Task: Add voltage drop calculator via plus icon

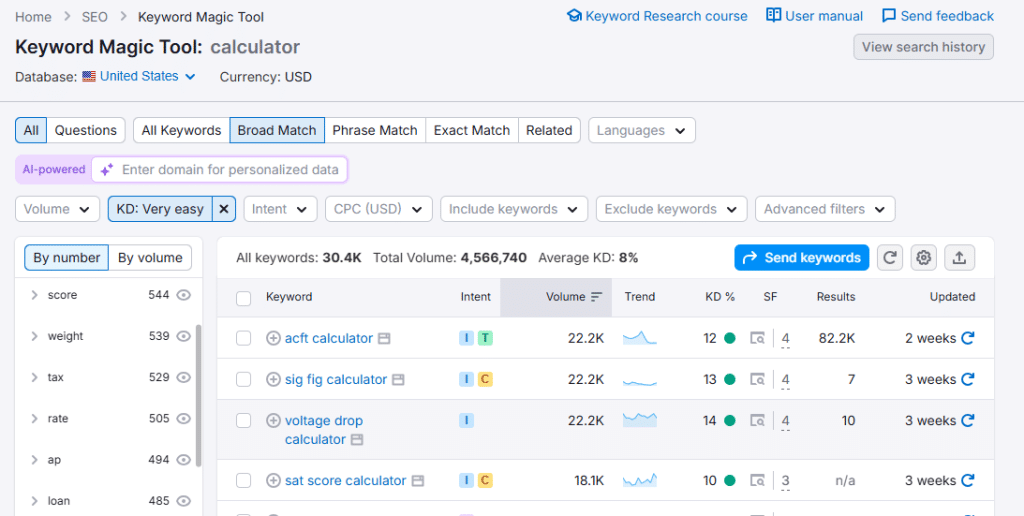Action: (x=274, y=421)
